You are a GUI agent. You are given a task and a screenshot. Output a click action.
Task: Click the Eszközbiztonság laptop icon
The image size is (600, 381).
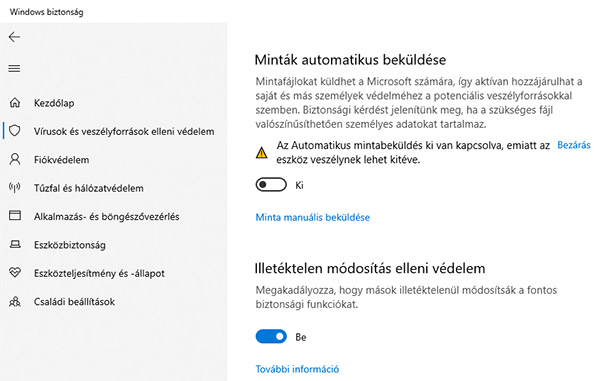[15, 244]
